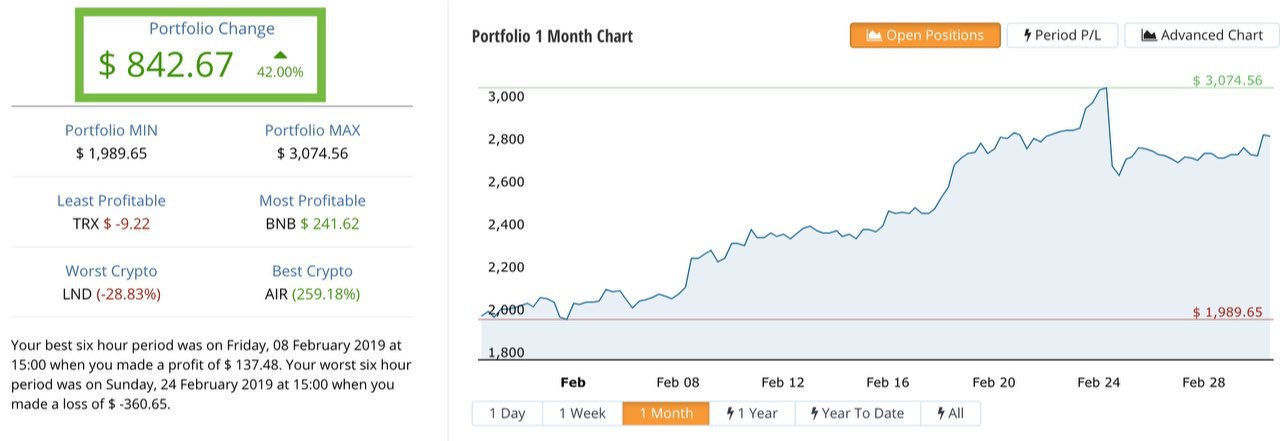Click the Feb 24 peak on chart

1104,89
